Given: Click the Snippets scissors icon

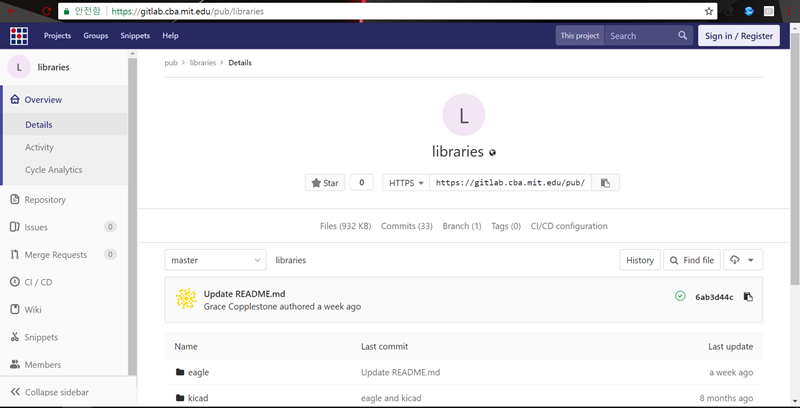Looking at the screenshot, I should (x=15, y=337).
